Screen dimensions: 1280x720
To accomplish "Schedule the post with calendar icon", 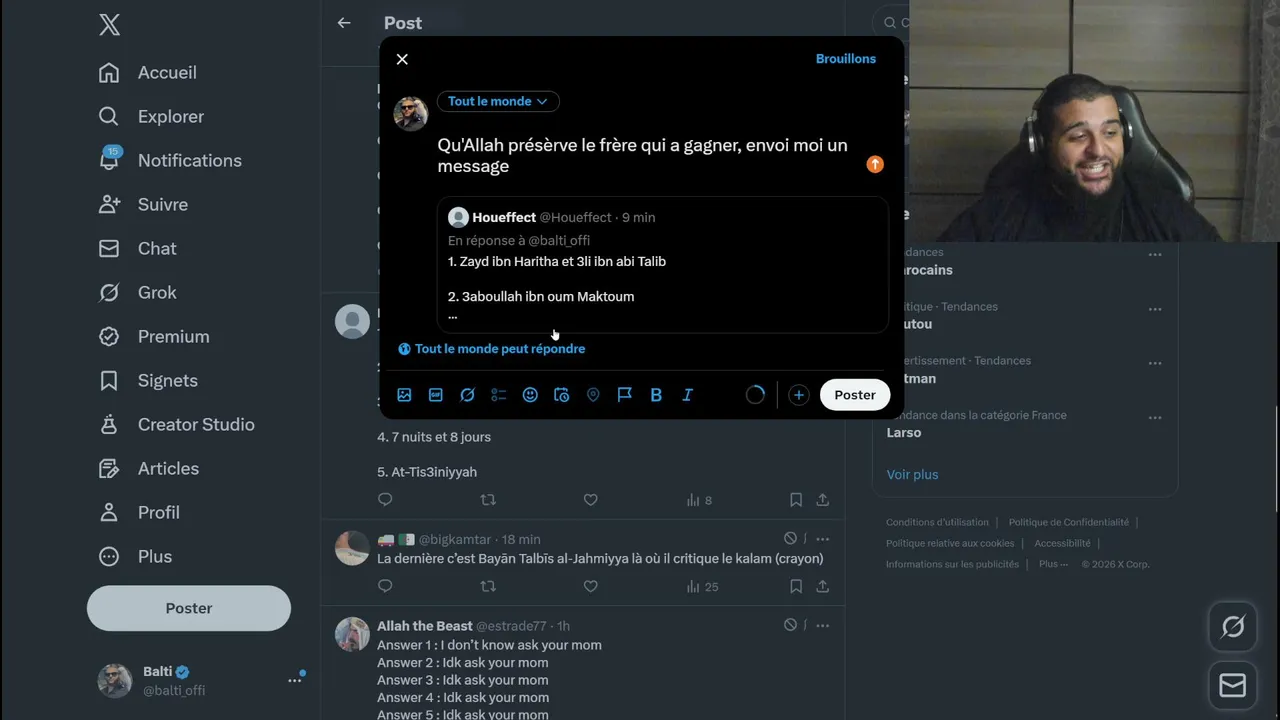I will (561, 395).
